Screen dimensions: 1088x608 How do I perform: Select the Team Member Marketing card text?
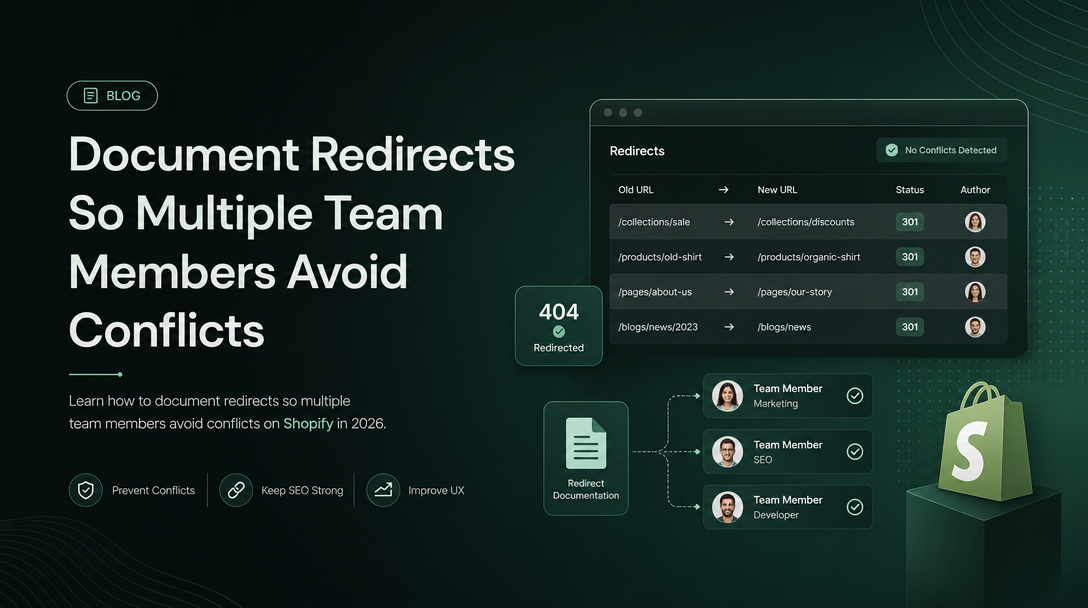pos(788,396)
